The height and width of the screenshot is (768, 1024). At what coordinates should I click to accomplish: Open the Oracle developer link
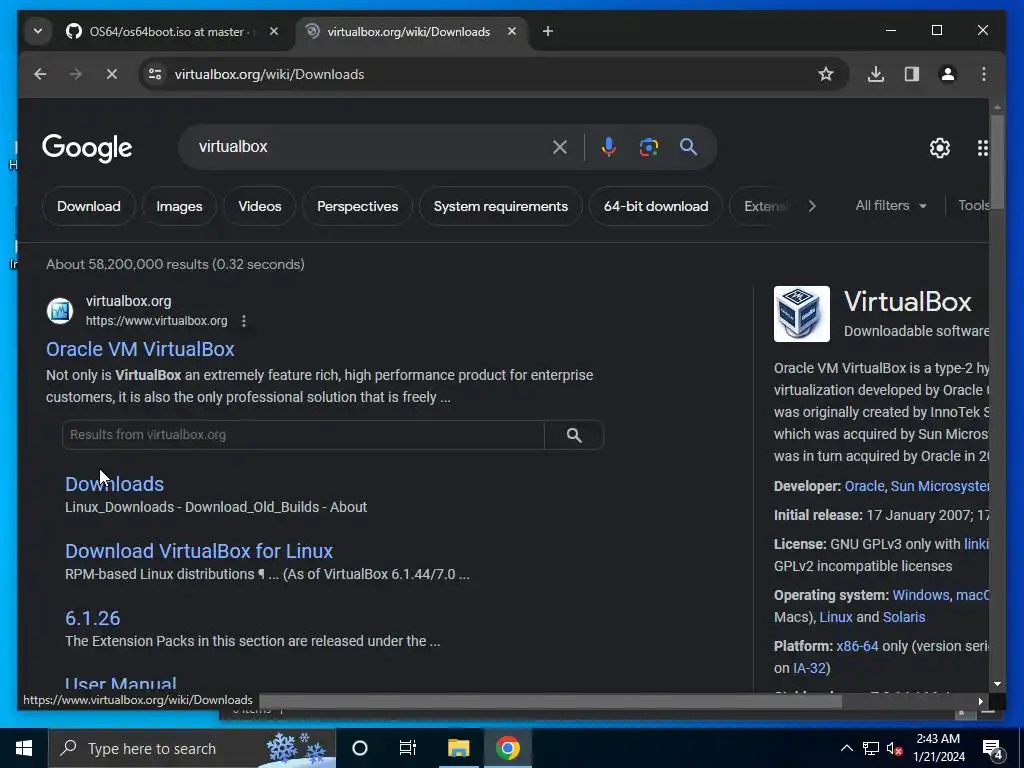[864, 487]
